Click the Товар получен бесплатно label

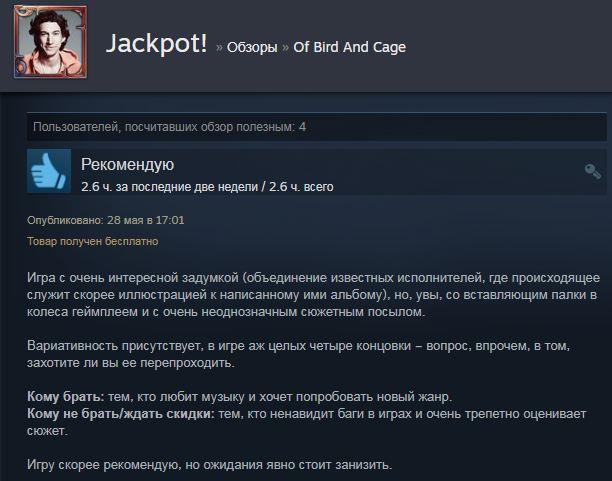click(x=93, y=241)
